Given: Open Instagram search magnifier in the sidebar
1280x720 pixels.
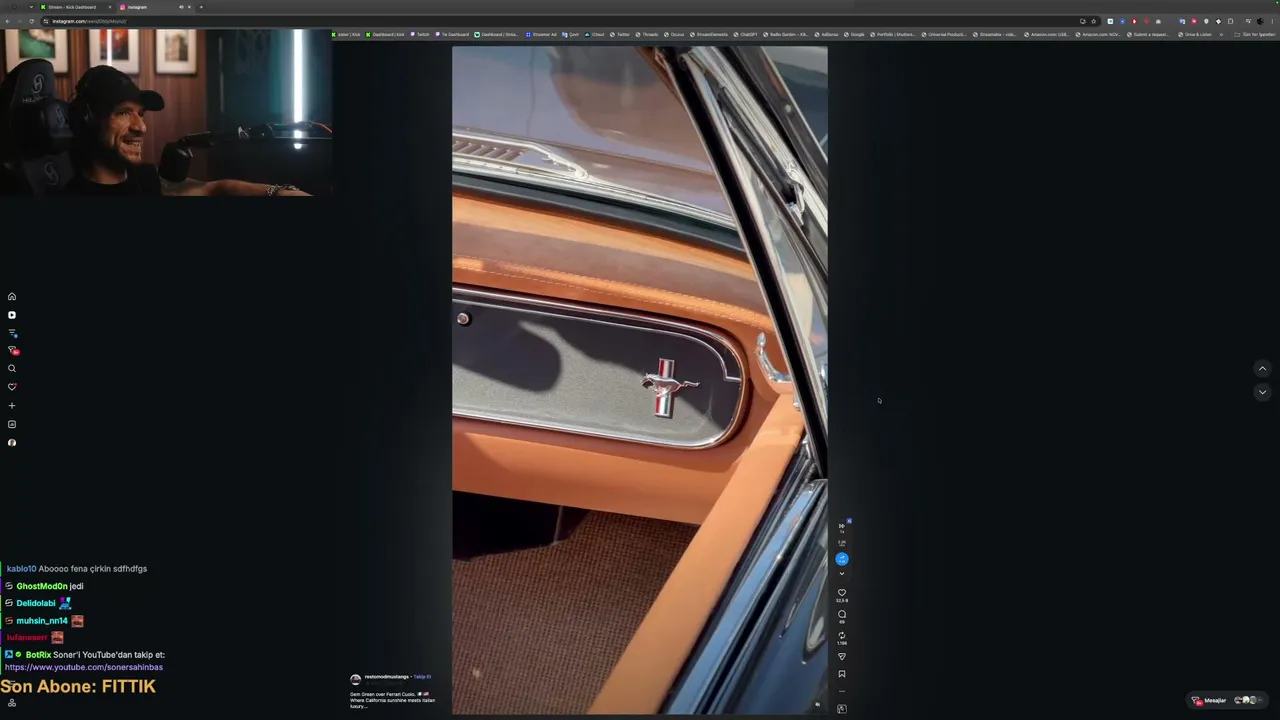Looking at the screenshot, I should pos(12,369).
